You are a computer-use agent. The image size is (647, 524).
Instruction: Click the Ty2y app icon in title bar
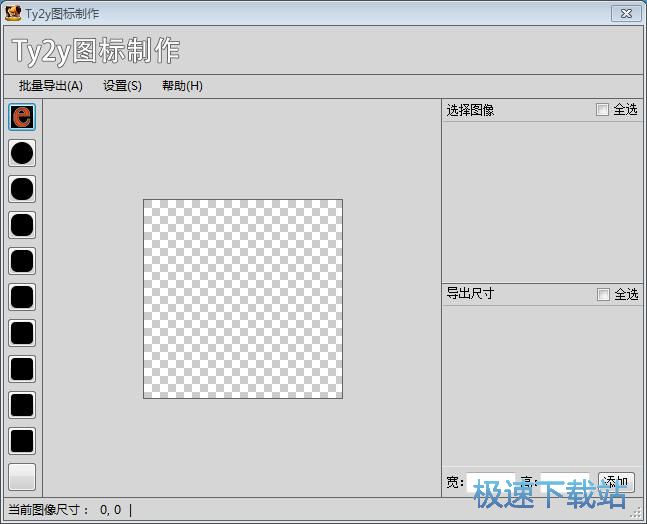pos(13,13)
